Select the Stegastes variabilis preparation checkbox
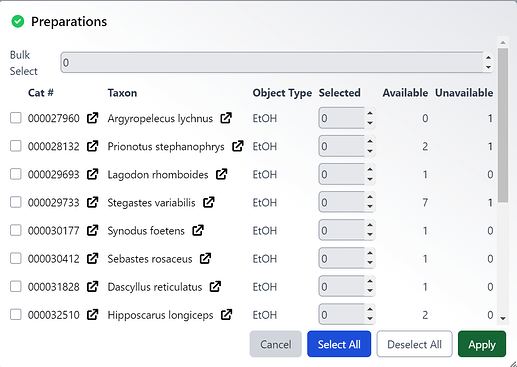517x367 pixels. coord(16,202)
